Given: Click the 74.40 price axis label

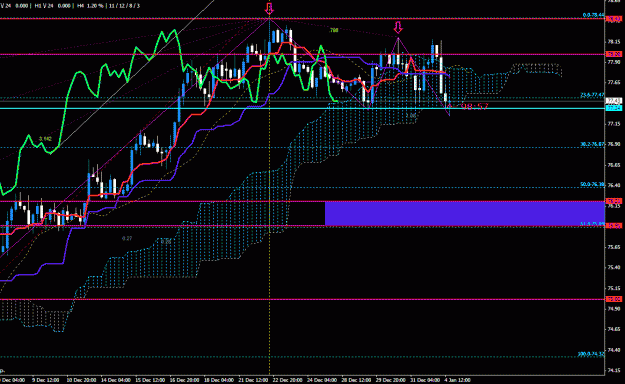Looking at the screenshot, I should [613, 350].
